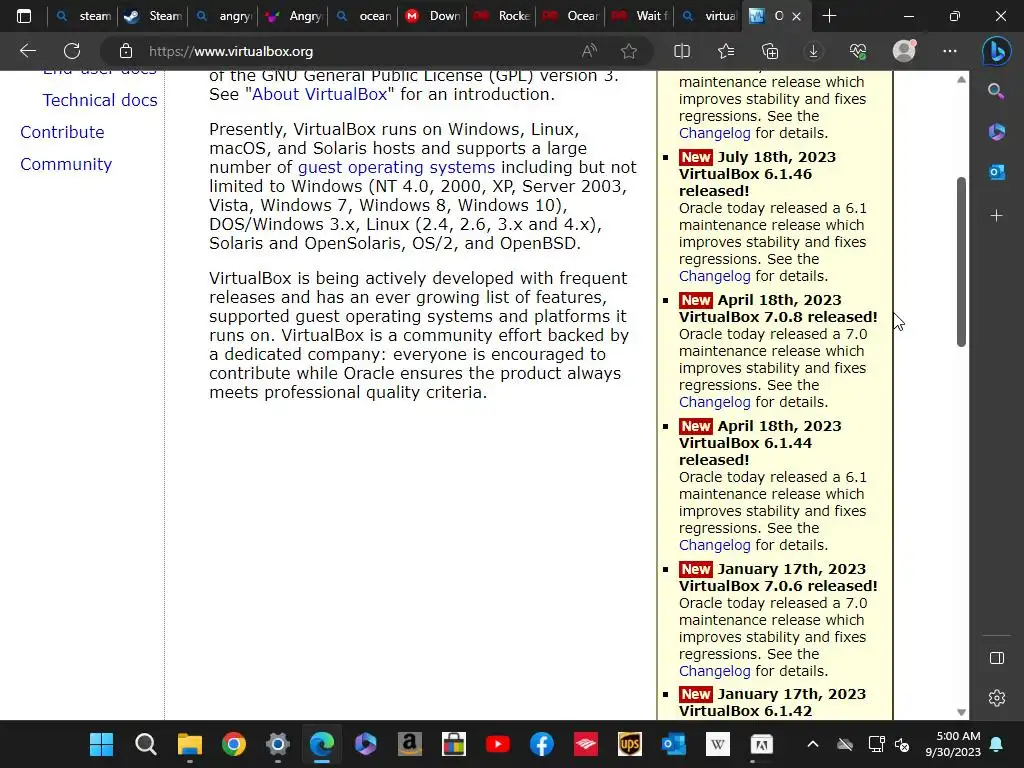Open the 'About VirtualBox' link
Viewport: 1024px width, 768px height.
320,94
